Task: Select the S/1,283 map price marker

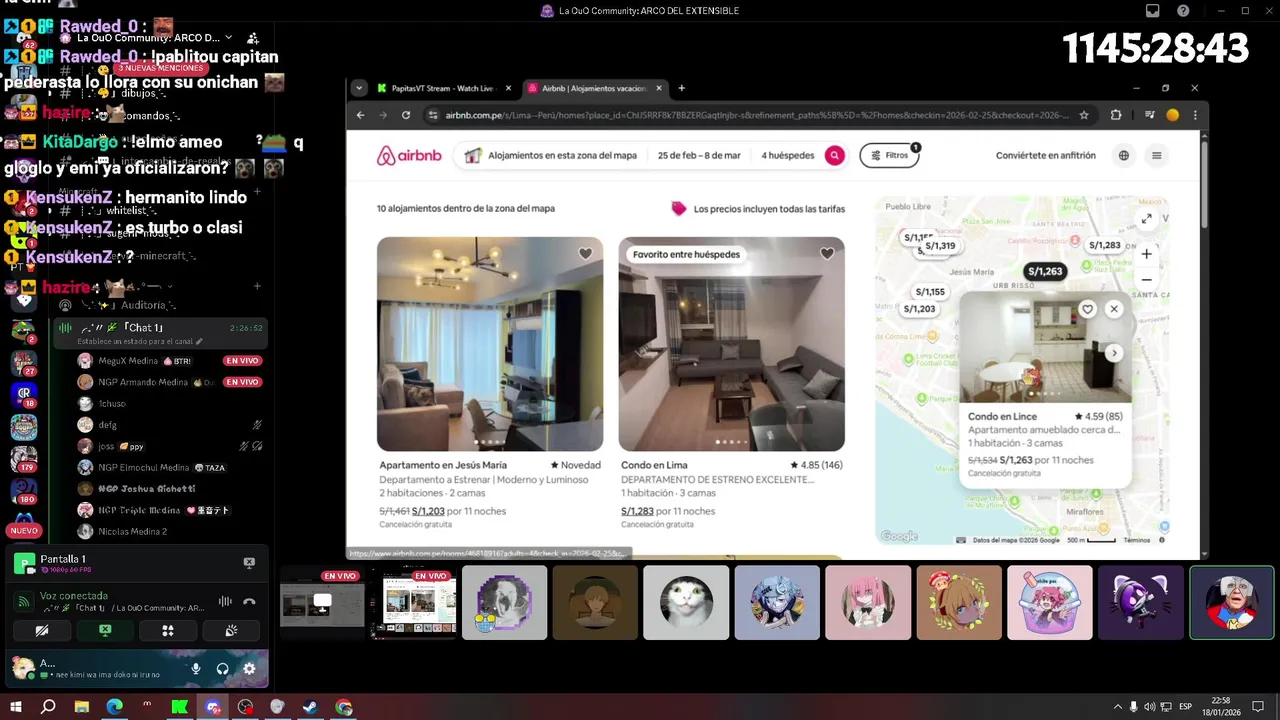Action: coord(1105,245)
